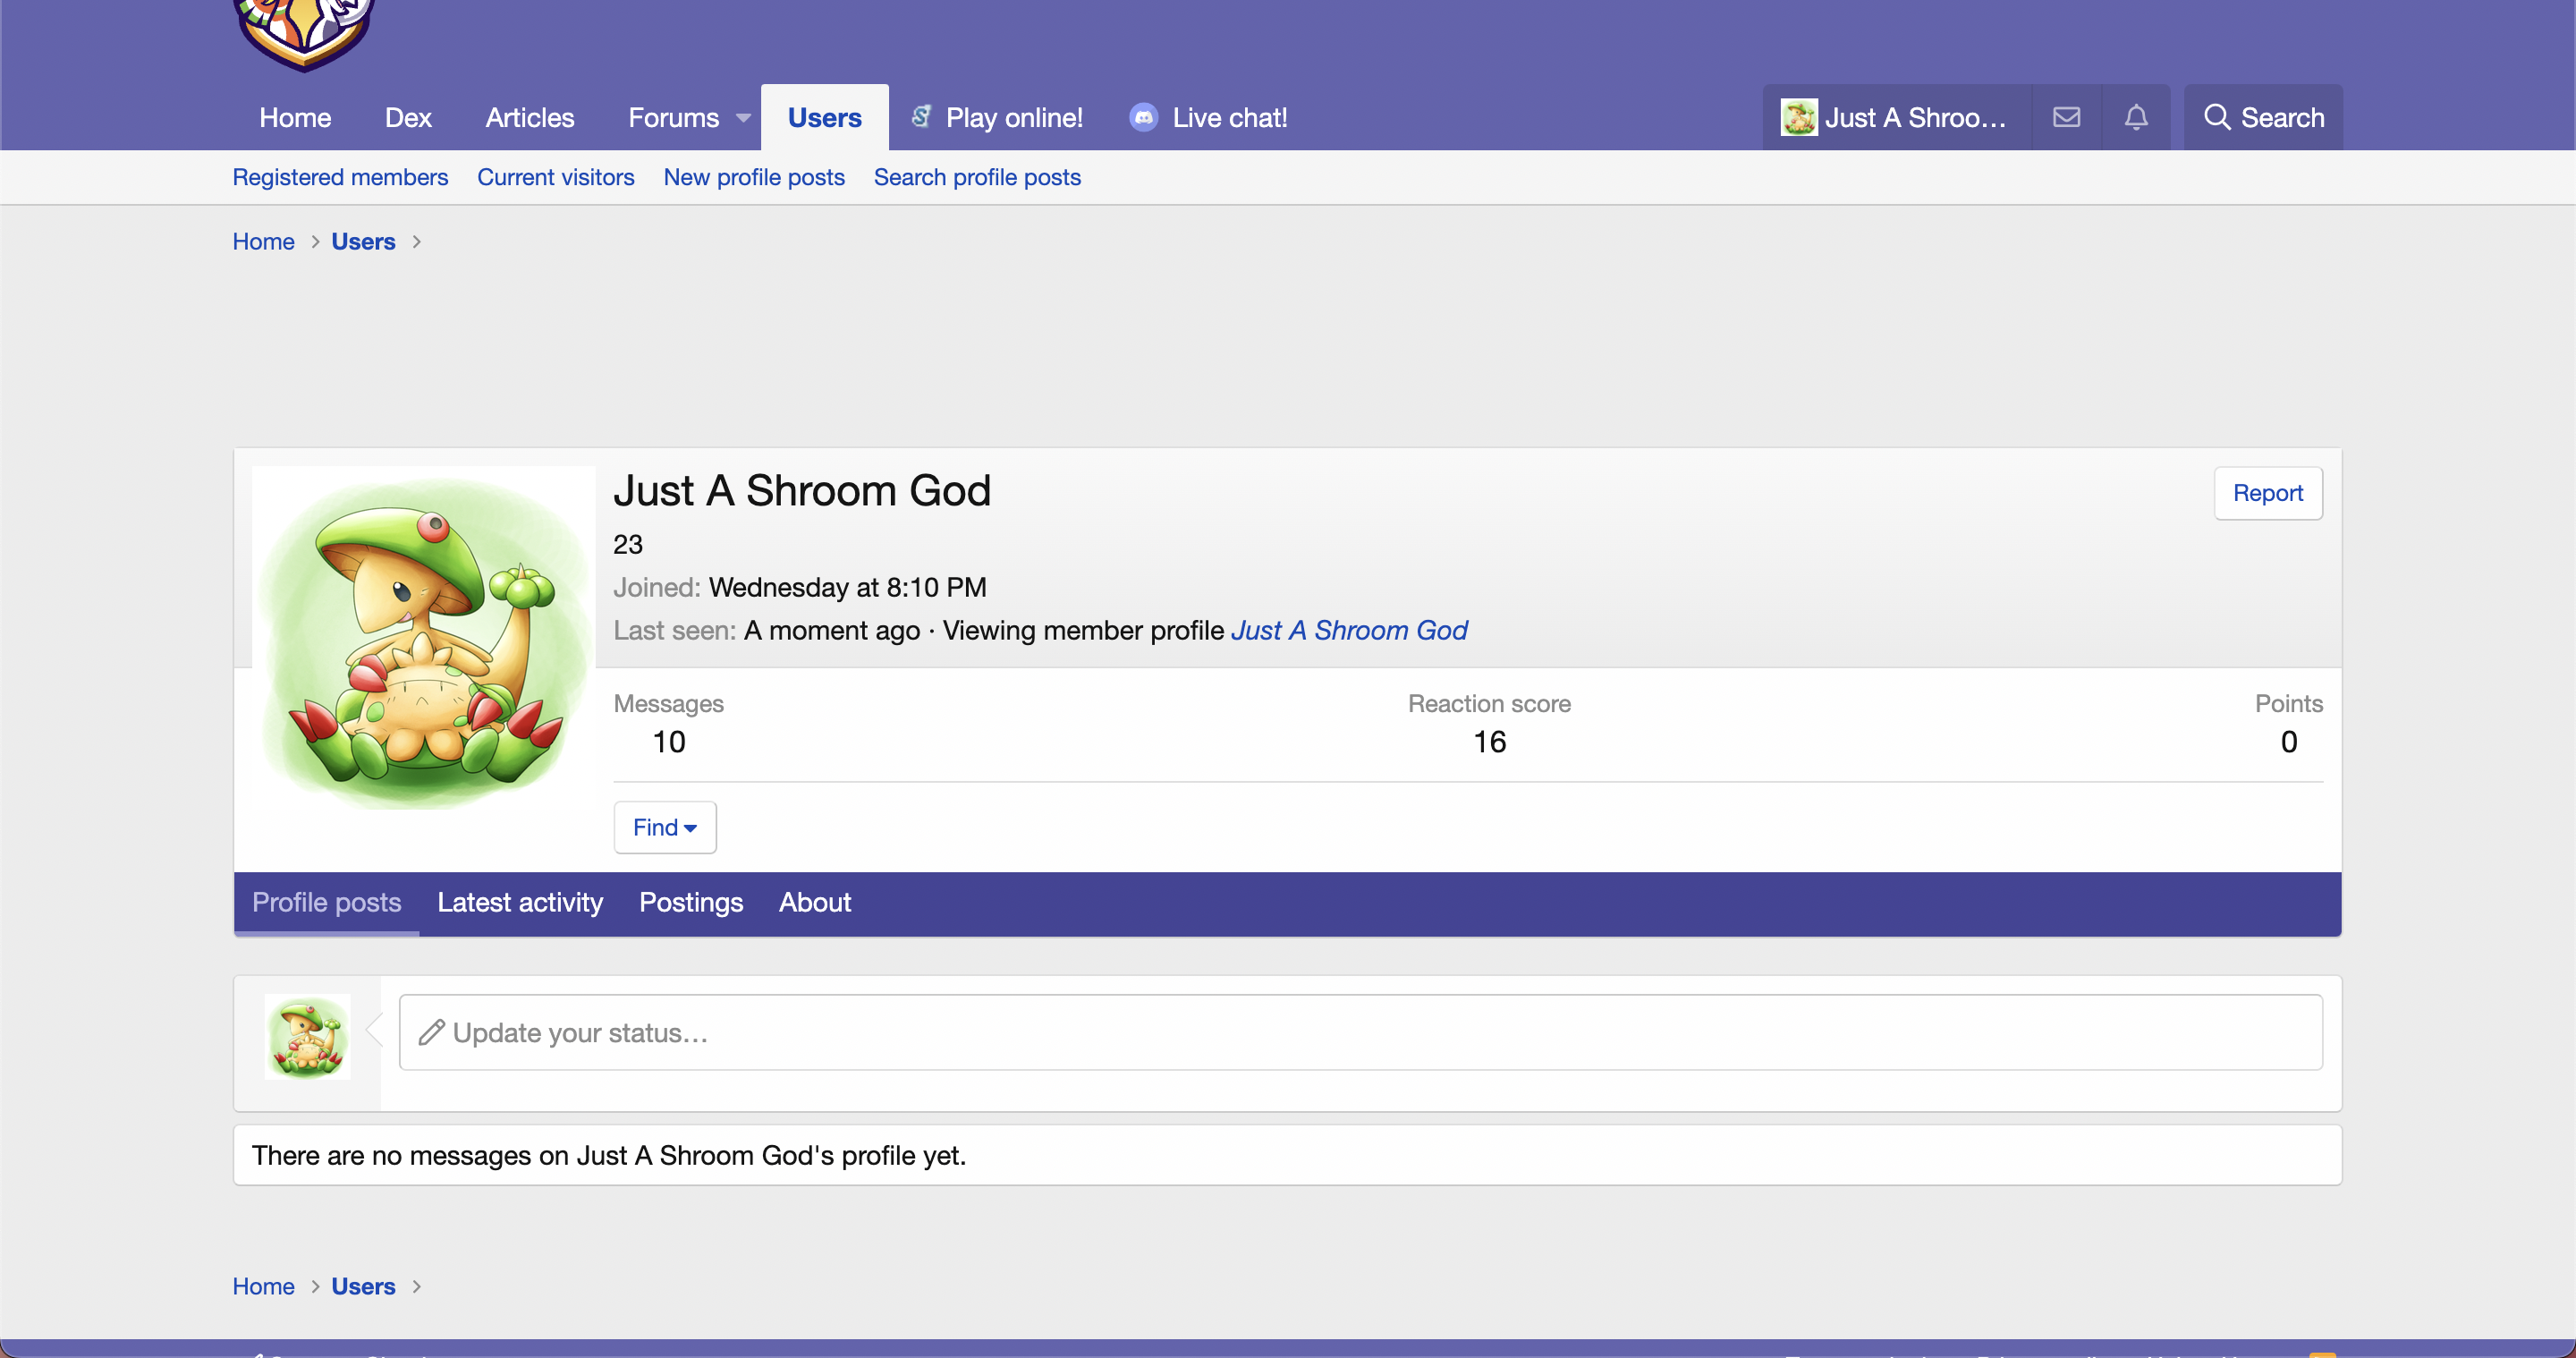Expand the Forums dropdown arrow
Viewport: 2576px width, 1358px height.
pos(743,118)
